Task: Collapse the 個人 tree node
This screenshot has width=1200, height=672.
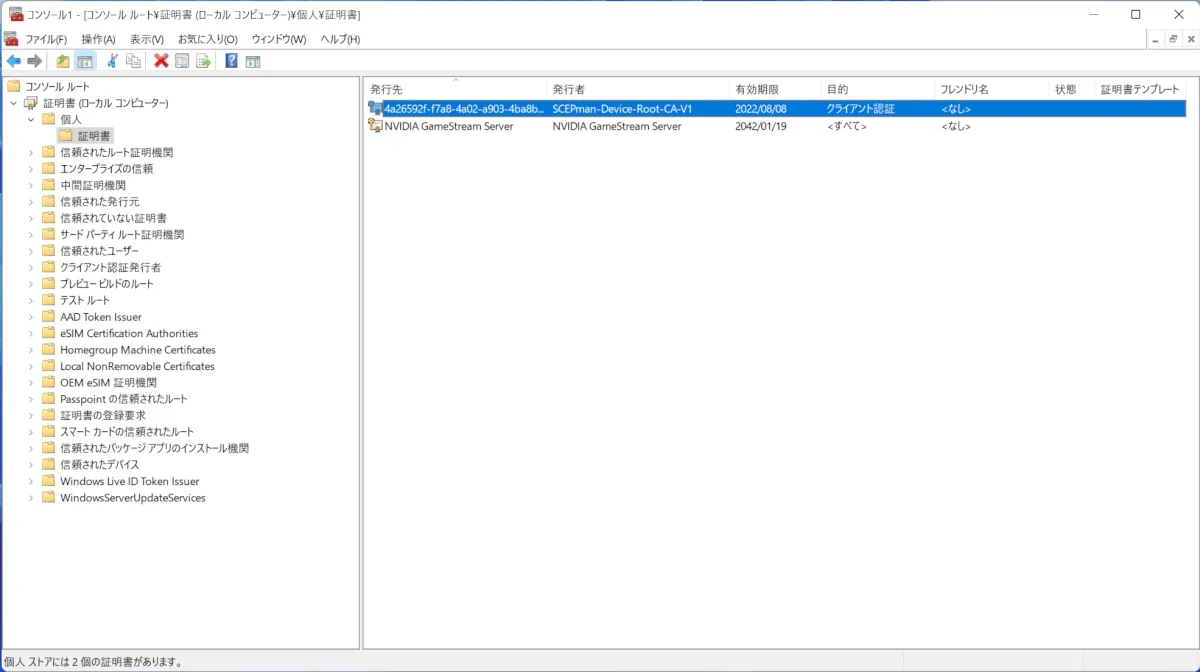Action: click(x=31, y=119)
